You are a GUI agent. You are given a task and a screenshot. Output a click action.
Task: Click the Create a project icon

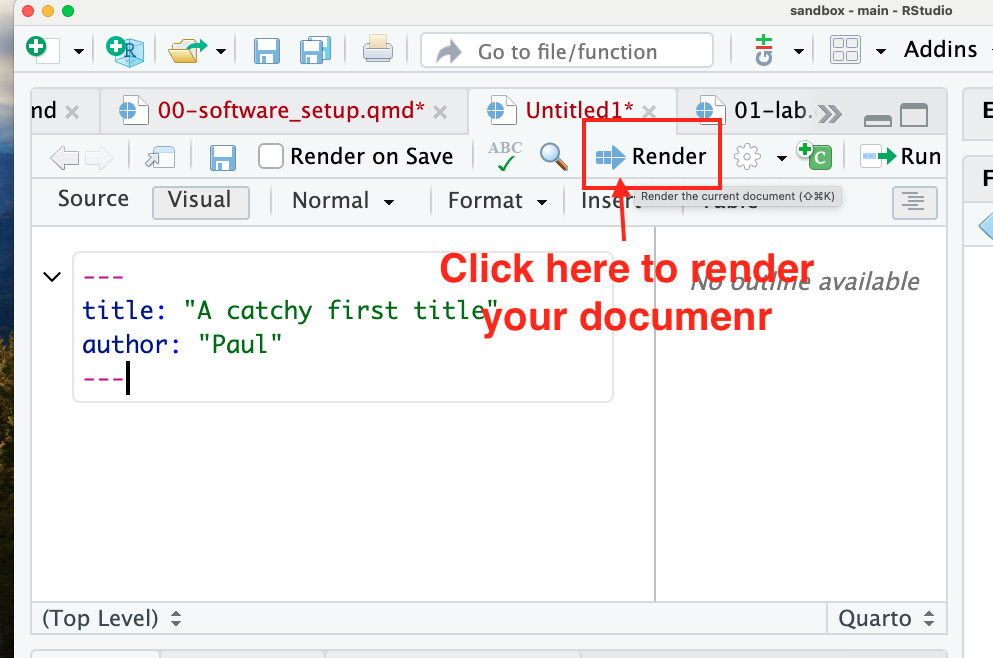coord(125,50)
